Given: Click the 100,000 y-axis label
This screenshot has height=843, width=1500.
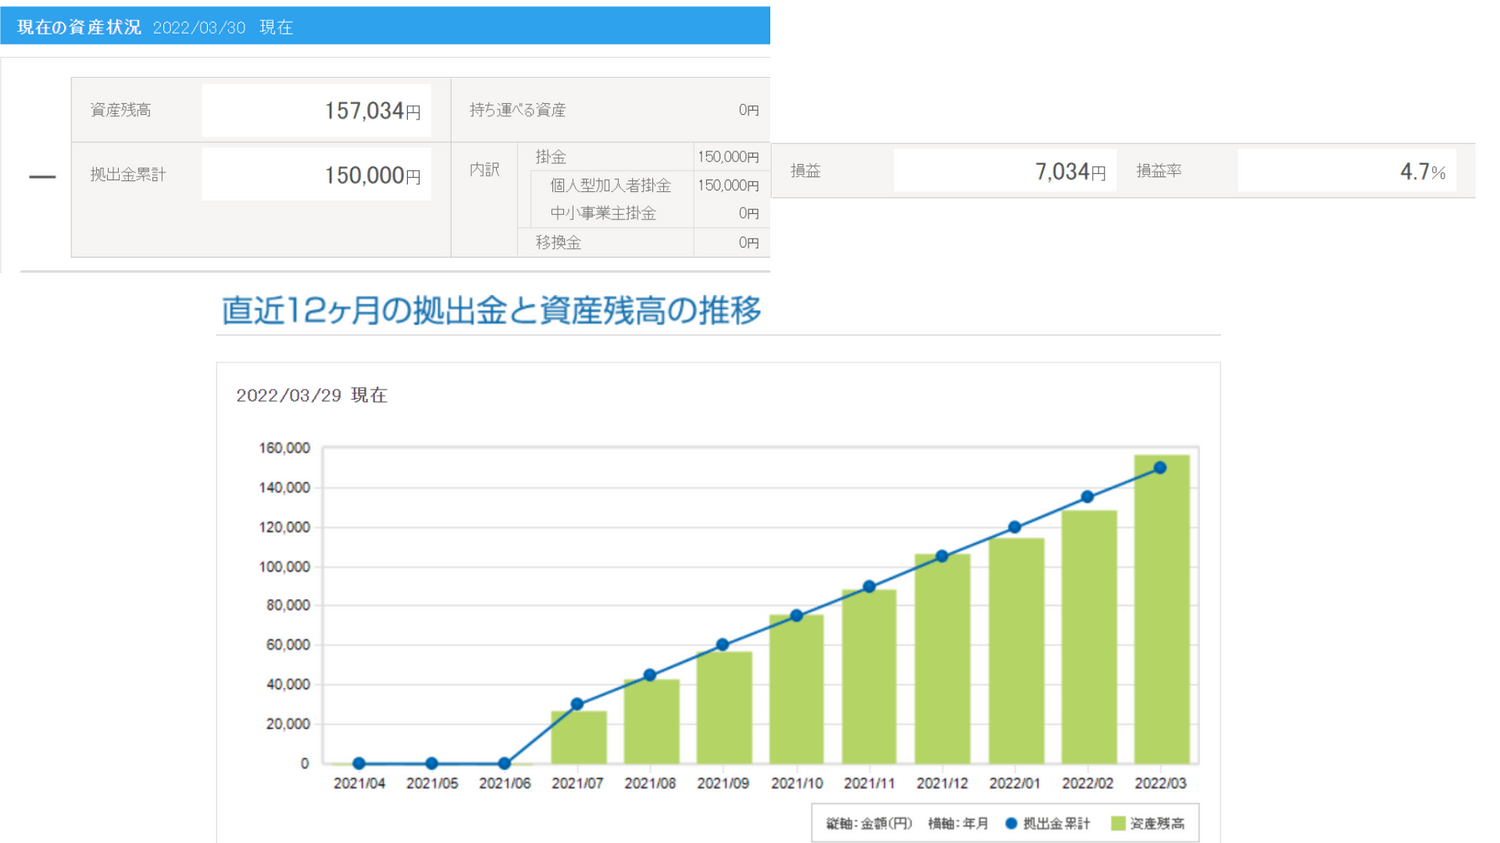Looking at the screenshot, I should click(x=284, y=567).
